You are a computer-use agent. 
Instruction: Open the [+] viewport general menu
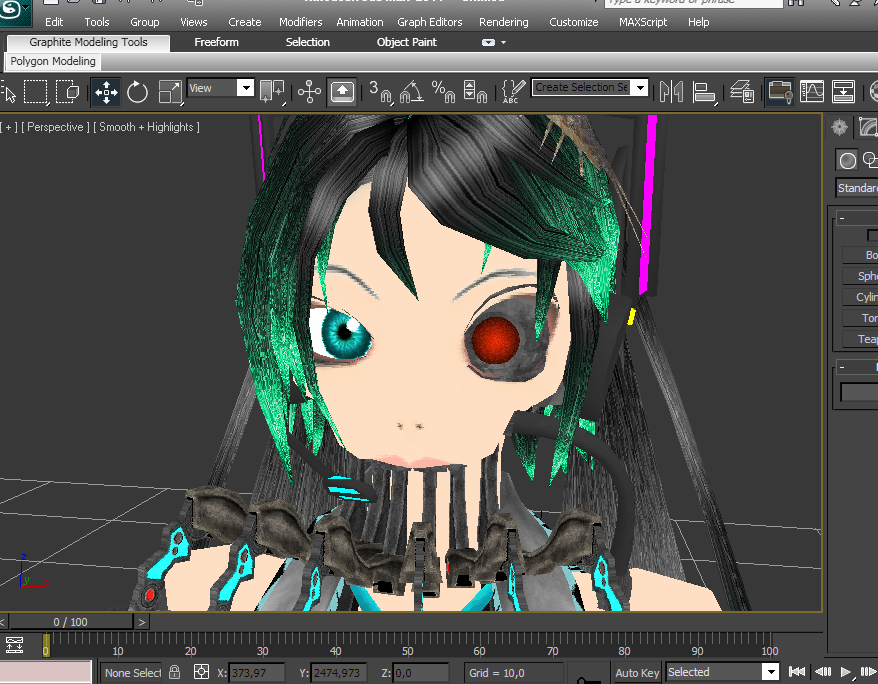(x=9, y=127)
